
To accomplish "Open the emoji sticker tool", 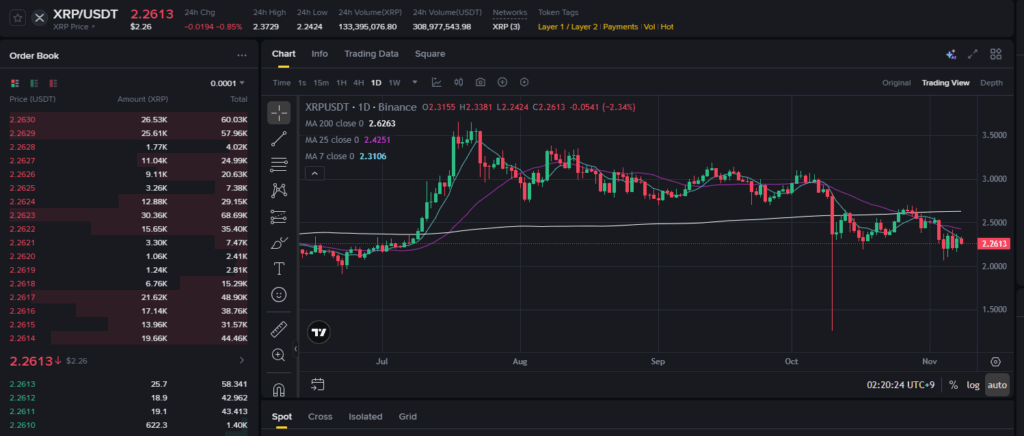I will [279, 295].
